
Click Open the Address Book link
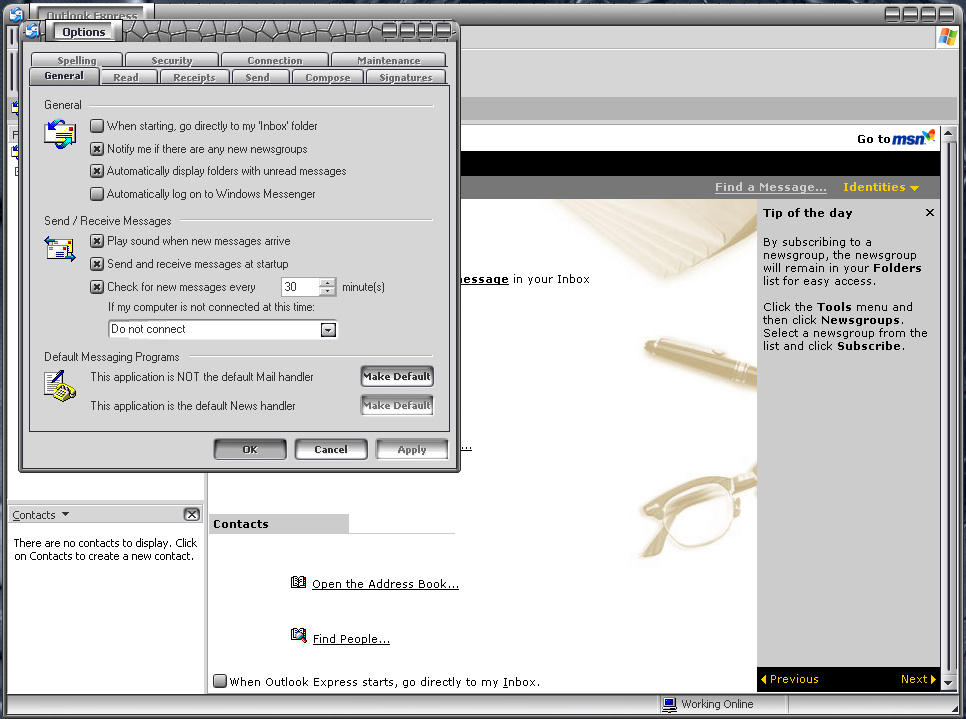pyautogui.click(x=385, y=584)
